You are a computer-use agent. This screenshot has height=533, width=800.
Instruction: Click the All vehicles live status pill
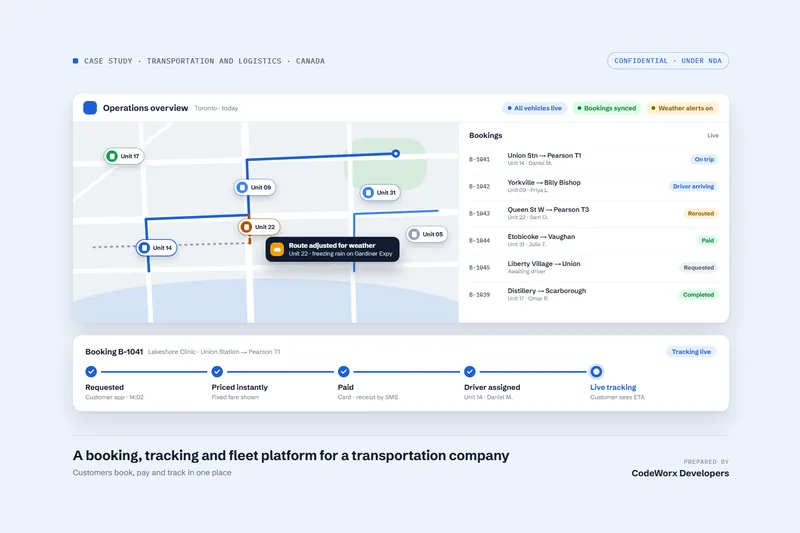(535, 108)
